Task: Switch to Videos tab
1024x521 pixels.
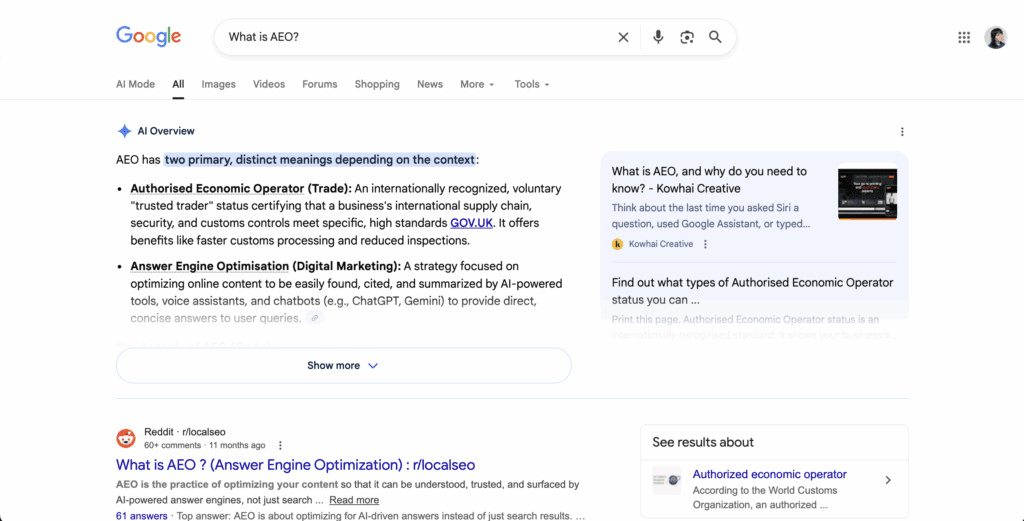Action: [x=269, y=84]
